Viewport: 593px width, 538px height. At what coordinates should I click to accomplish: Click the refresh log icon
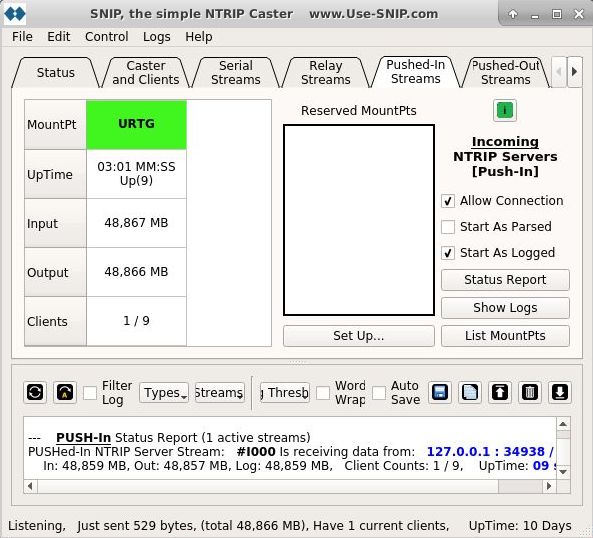pyautogui.click(x=35, y=392)
